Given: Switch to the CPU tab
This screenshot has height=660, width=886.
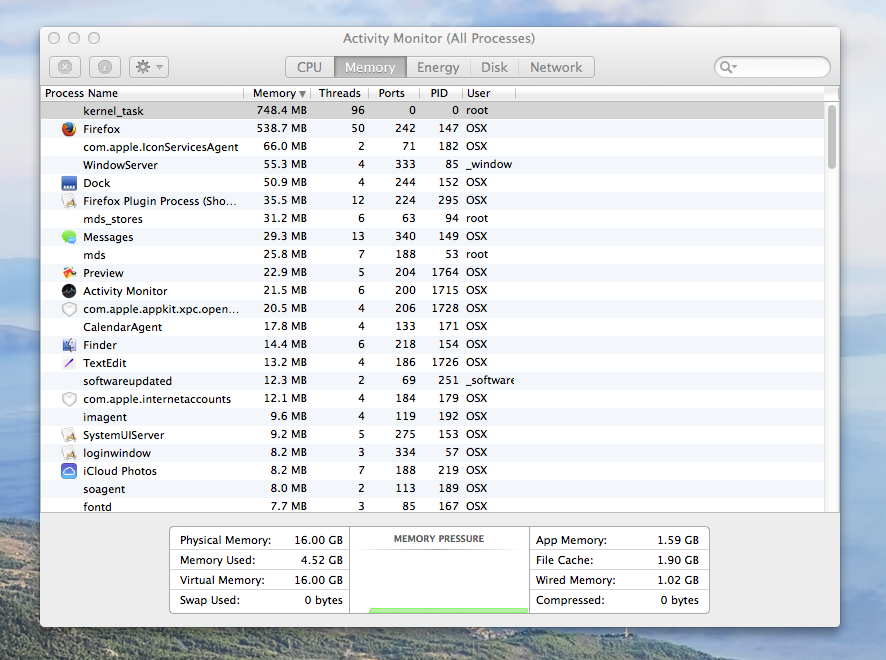Looking at the screenshot, I should click(x=310, y=67).
